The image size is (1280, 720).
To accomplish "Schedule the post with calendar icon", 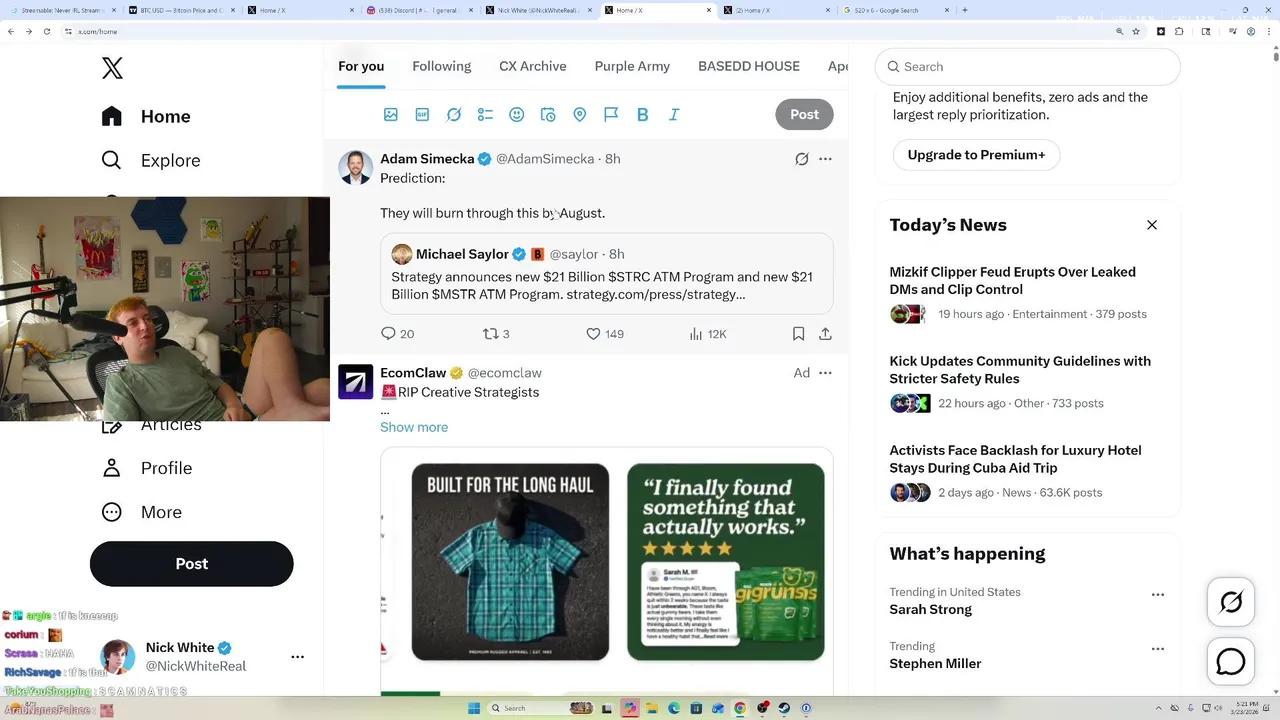I will tap(548, 115).
